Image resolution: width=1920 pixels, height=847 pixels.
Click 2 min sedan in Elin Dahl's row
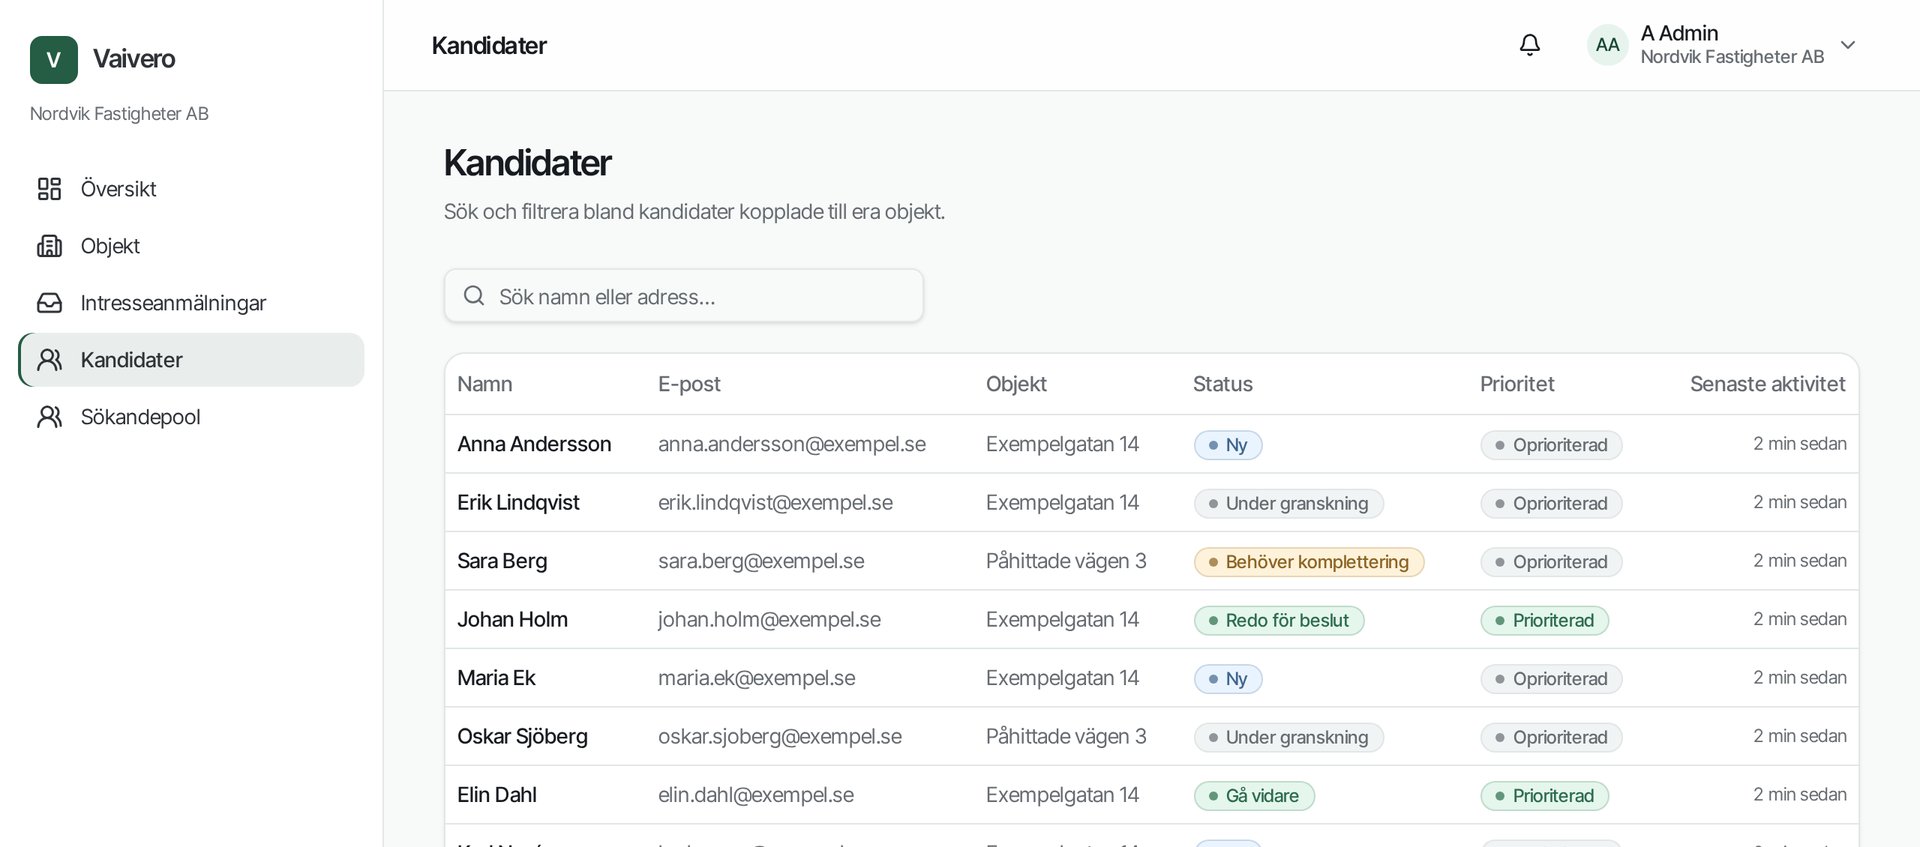point(1800,795)
